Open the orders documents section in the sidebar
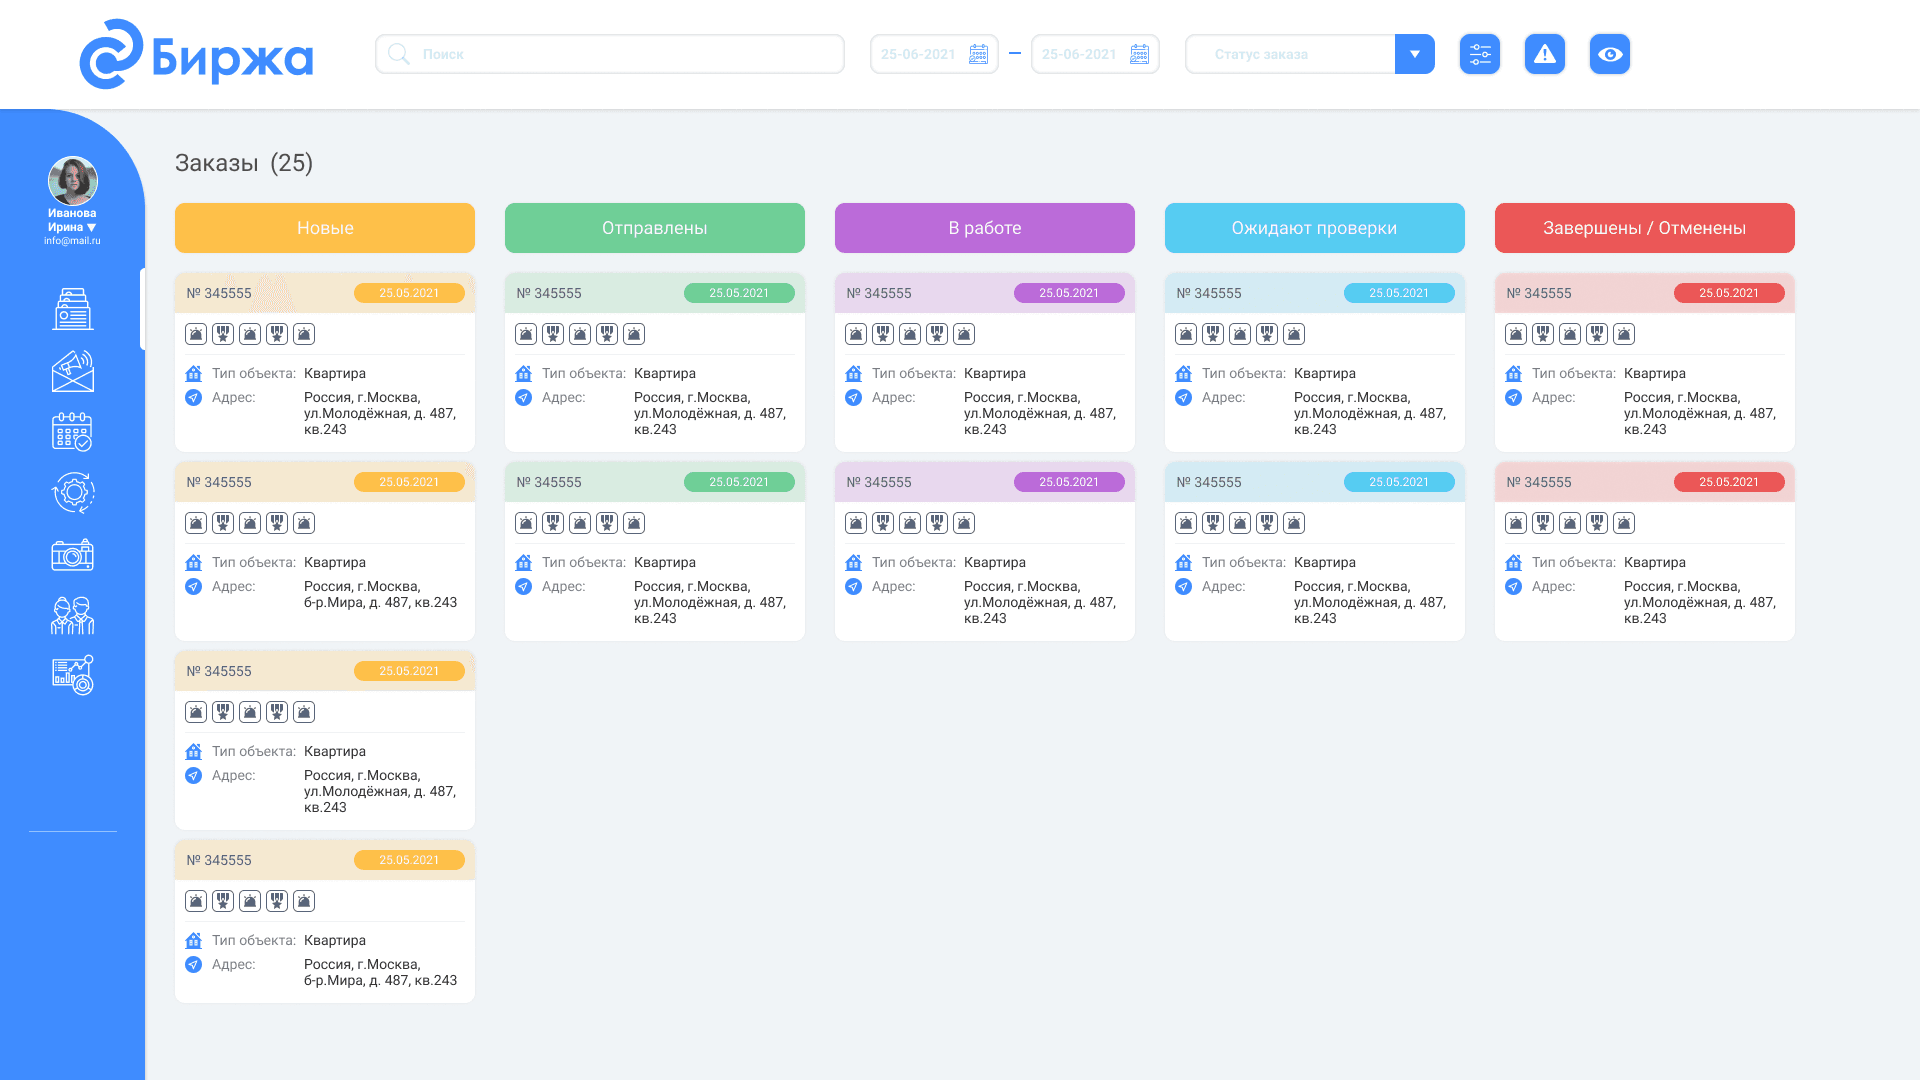The height and width of the screenshot is (1080, 1920). 73,309
